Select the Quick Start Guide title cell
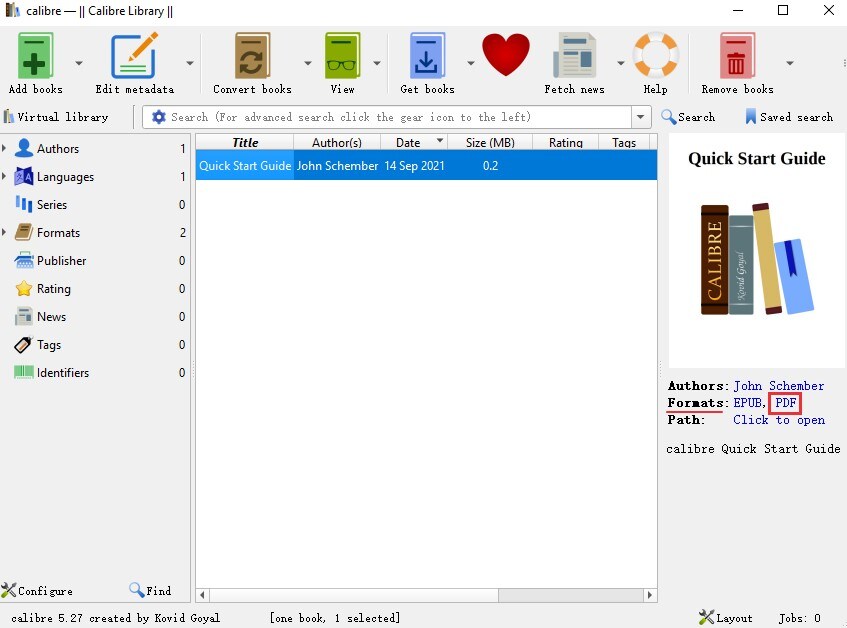 (245, 165)
